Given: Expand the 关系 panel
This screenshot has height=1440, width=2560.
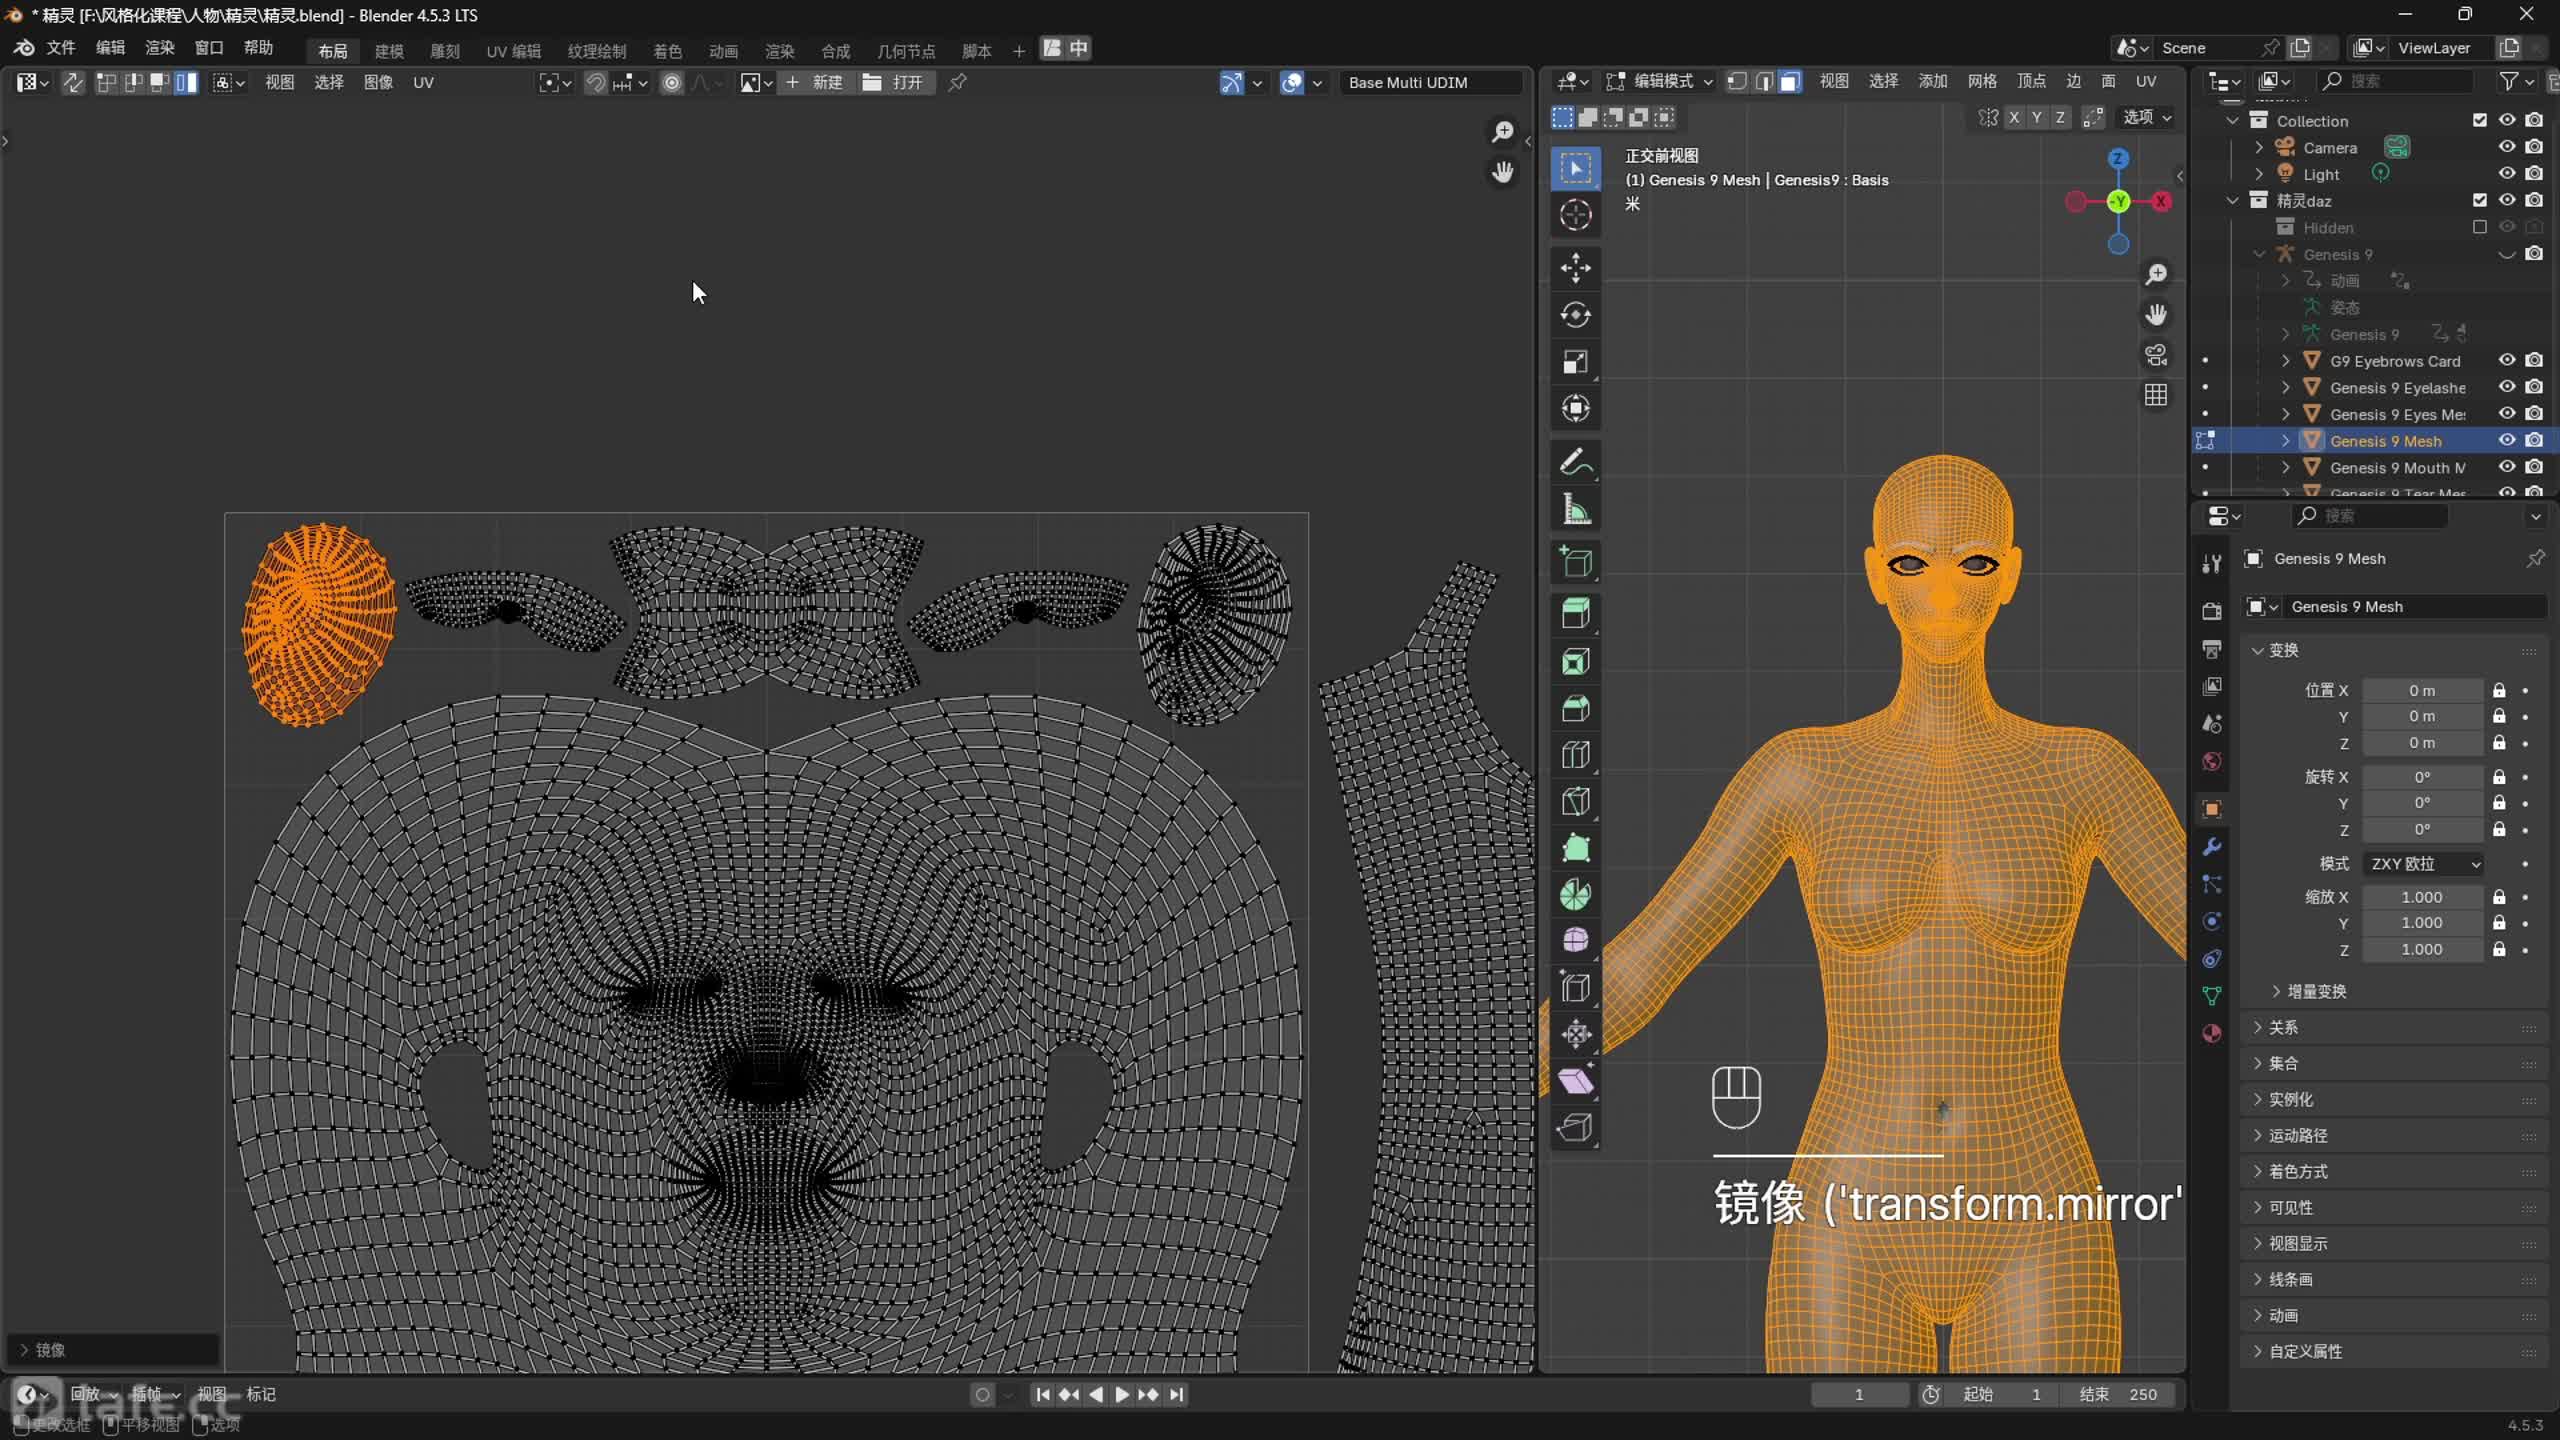Looking at the screenshot, I should point(2282,1027).
